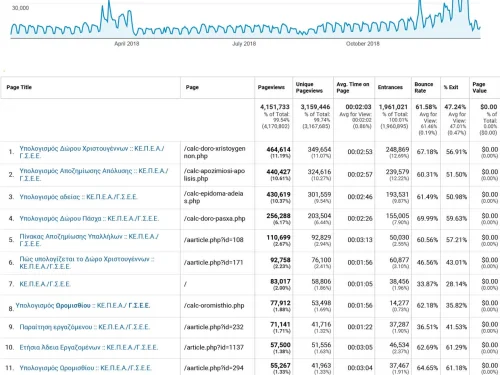Image resolution: width=500 pixels, height=375 pixels.
Task: Open the row 7 ΚΕ.Π.Ε.Α./Γ.Σ.Ε.Ε. title link
Action: pyautogui.click(x=45, y=284)
